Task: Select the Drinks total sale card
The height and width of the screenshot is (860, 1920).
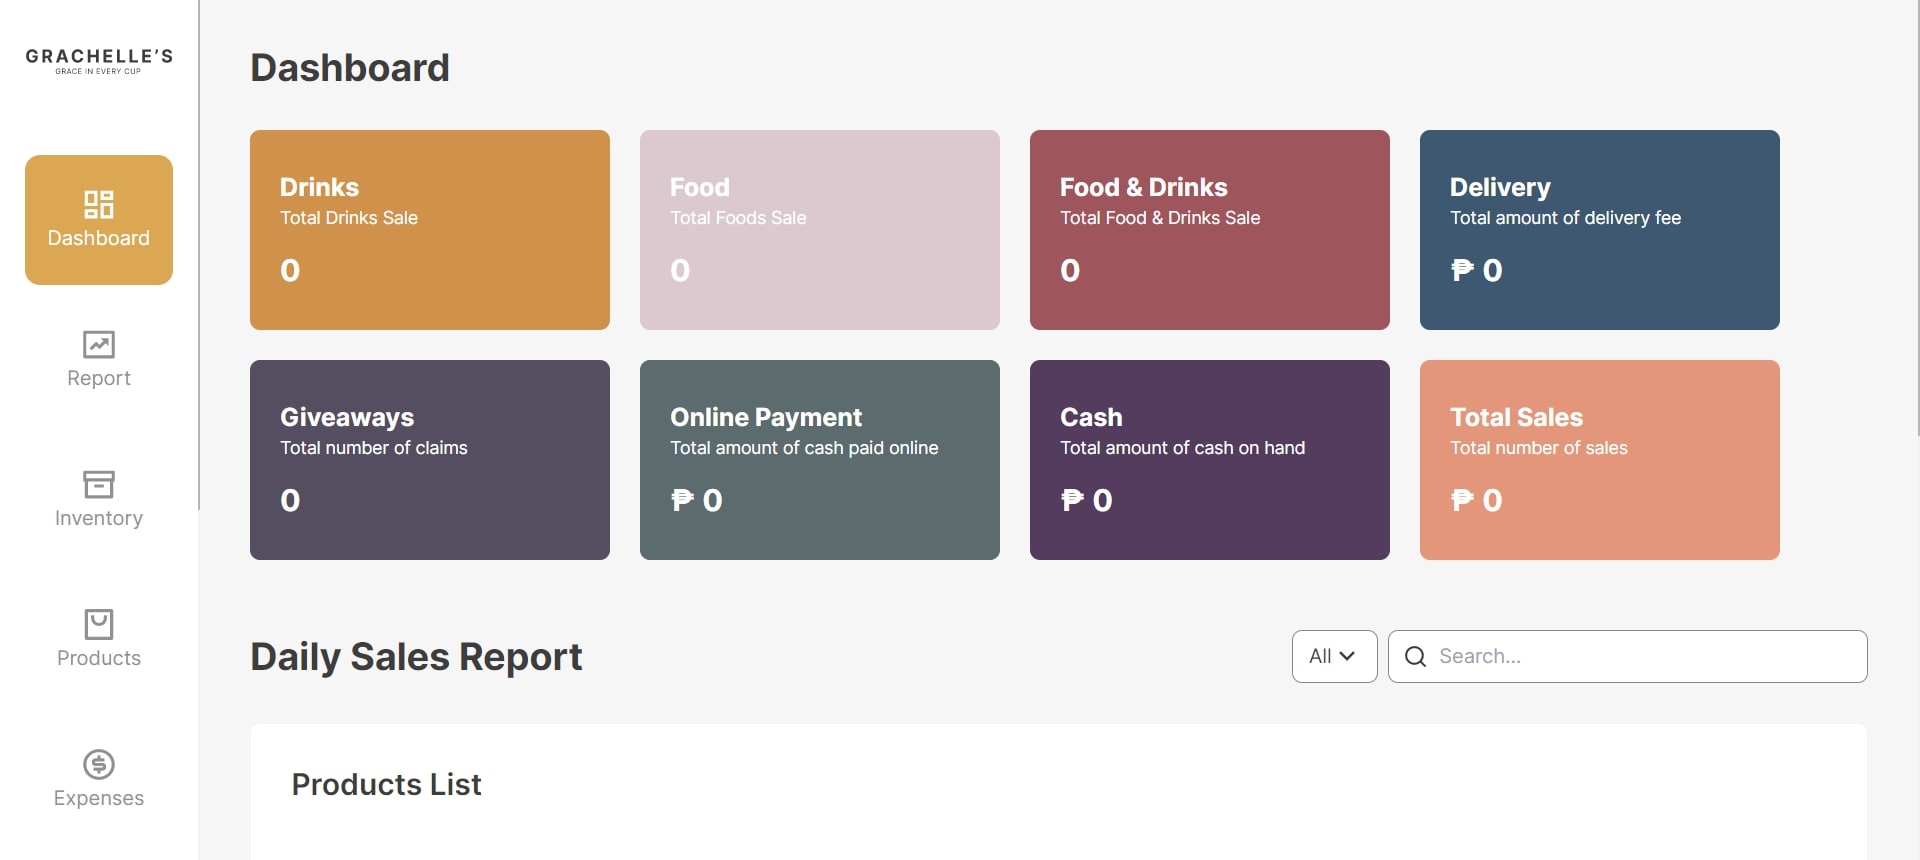Action: click(x=430, y=230)
